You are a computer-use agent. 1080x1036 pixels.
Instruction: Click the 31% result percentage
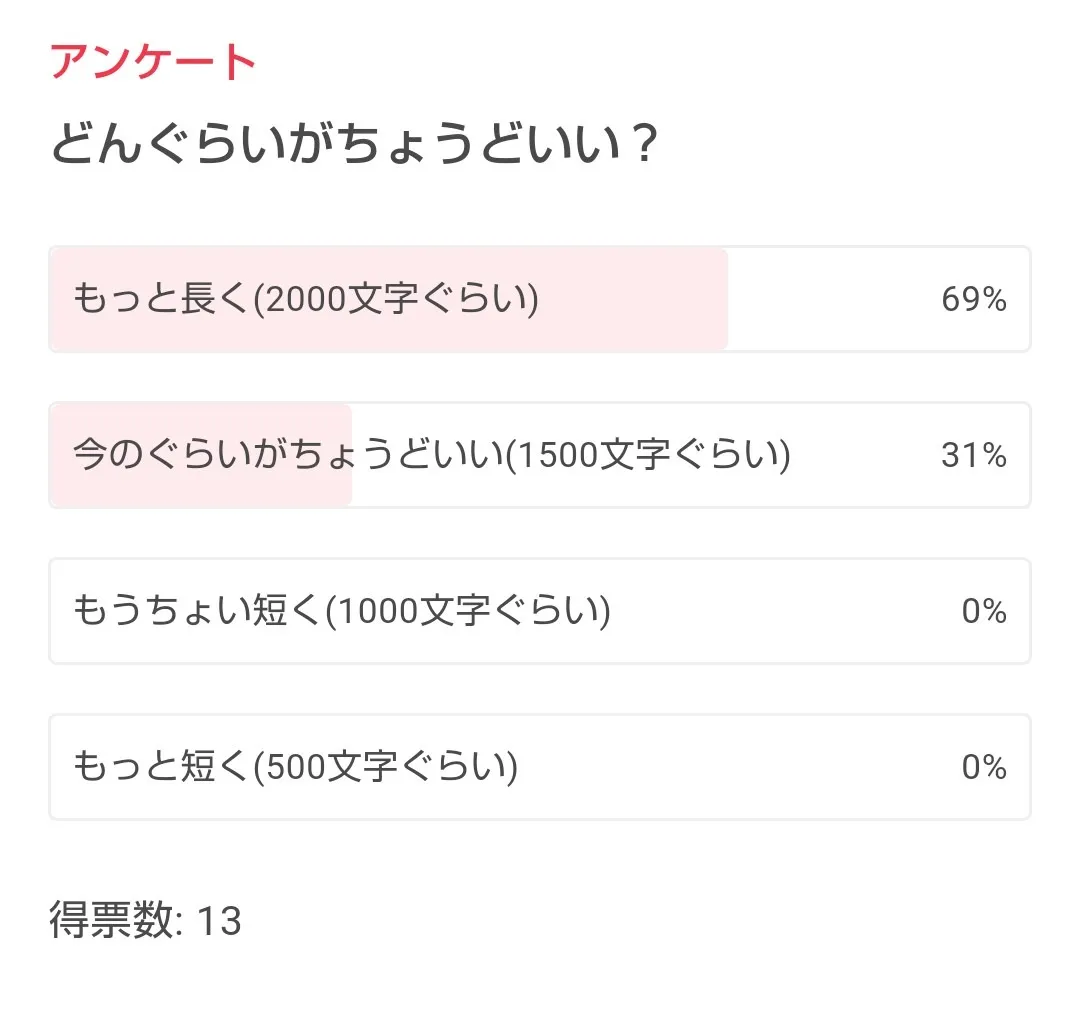(974, 455)
